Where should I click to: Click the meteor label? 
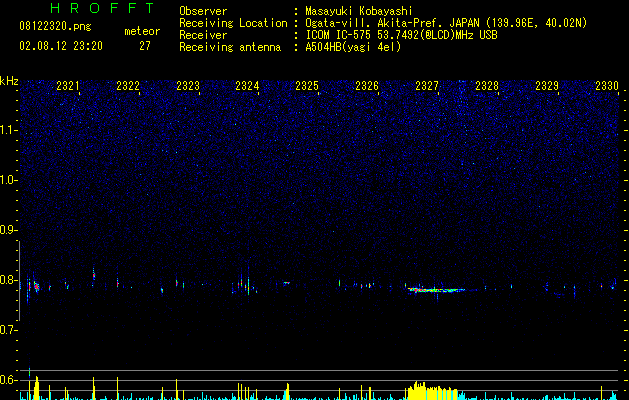click(142, 31)
